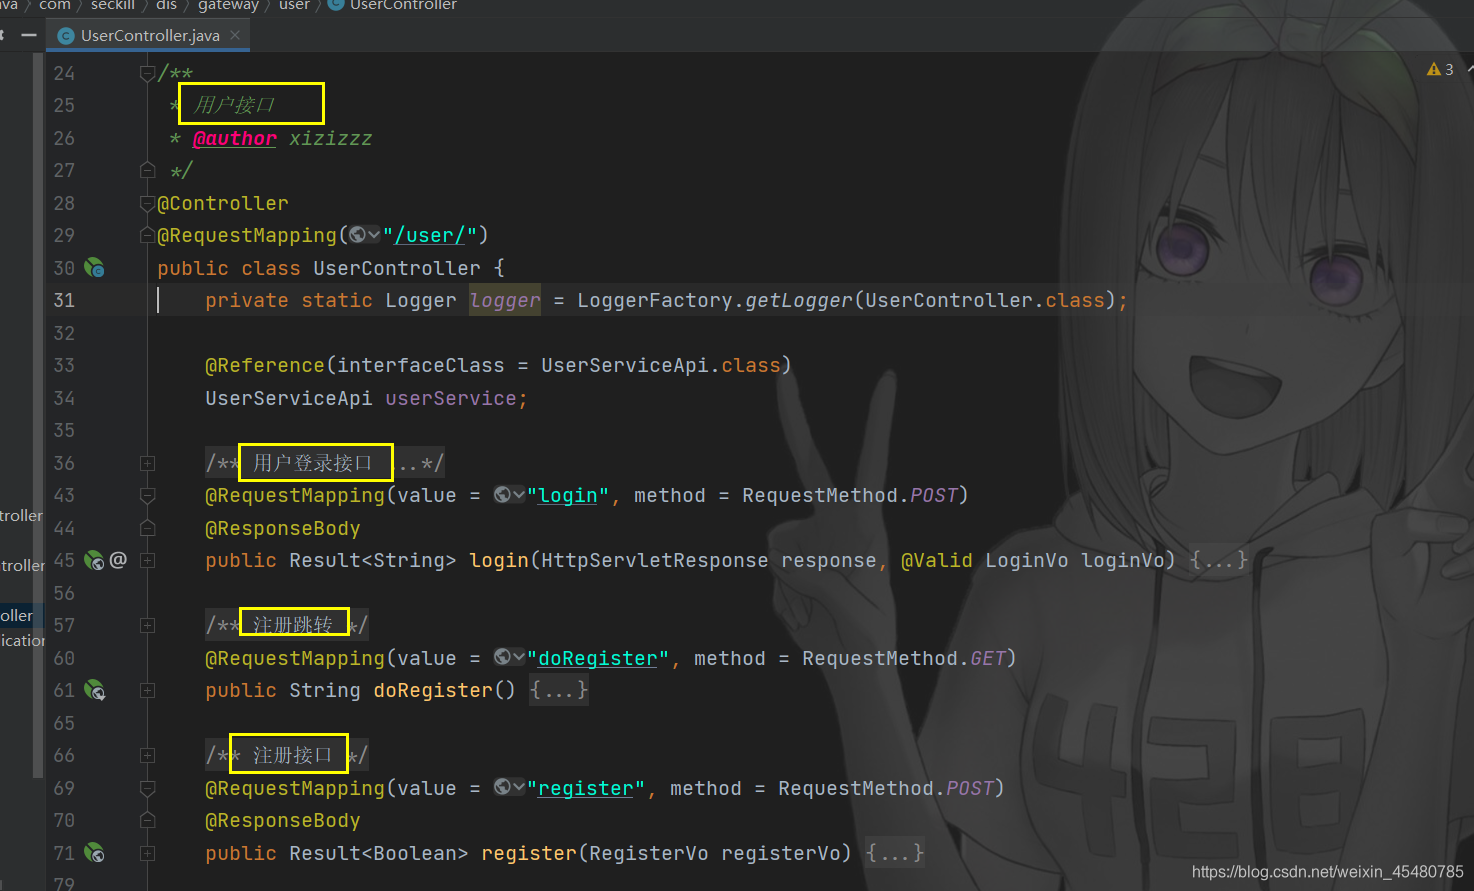The width and height of the screenshot is (1474, 891).
Task: Click the class gutter icon on line 30
Action: tap(94, 268)
